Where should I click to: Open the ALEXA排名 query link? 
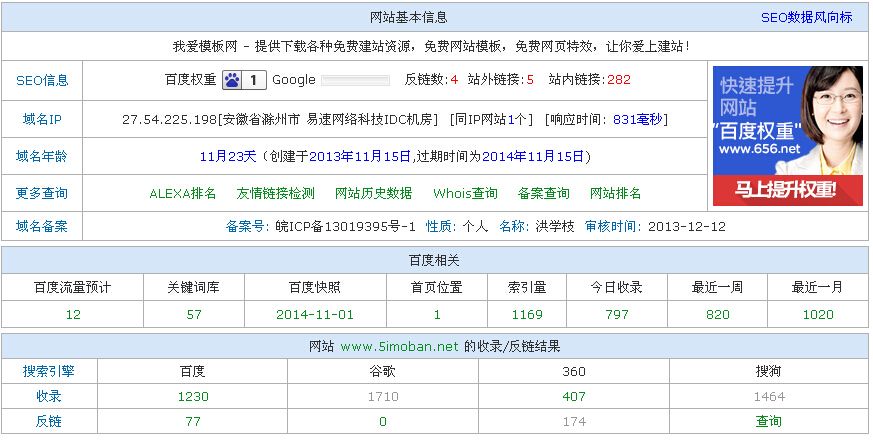(x=183, y=193)
